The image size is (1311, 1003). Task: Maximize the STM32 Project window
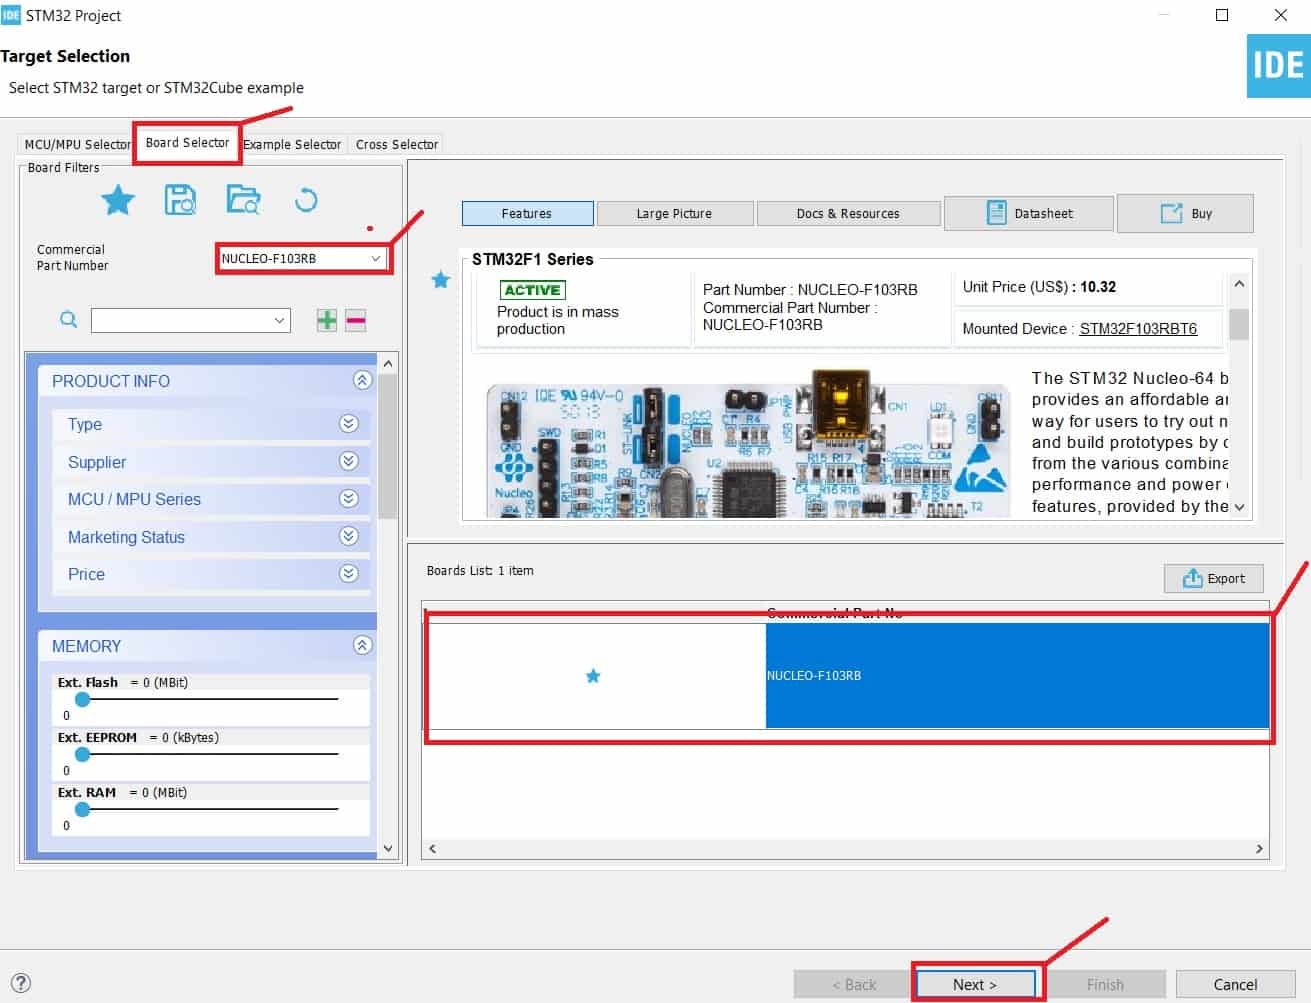tap(1222, 15)
